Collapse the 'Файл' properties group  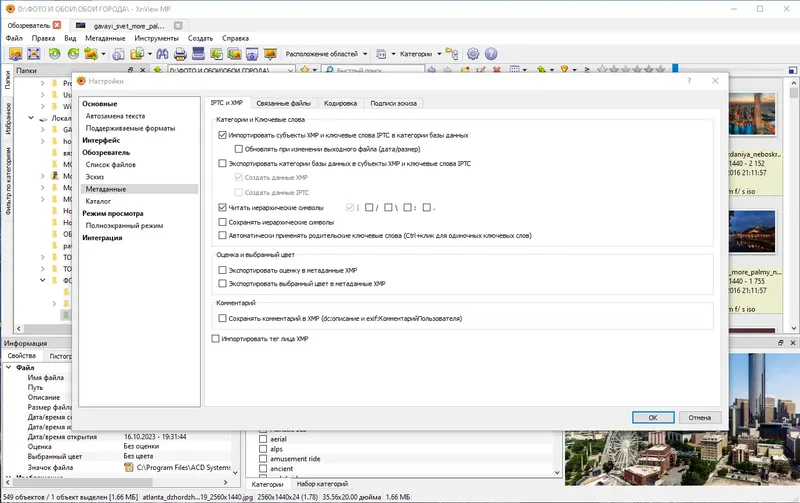tap(9, 367)
